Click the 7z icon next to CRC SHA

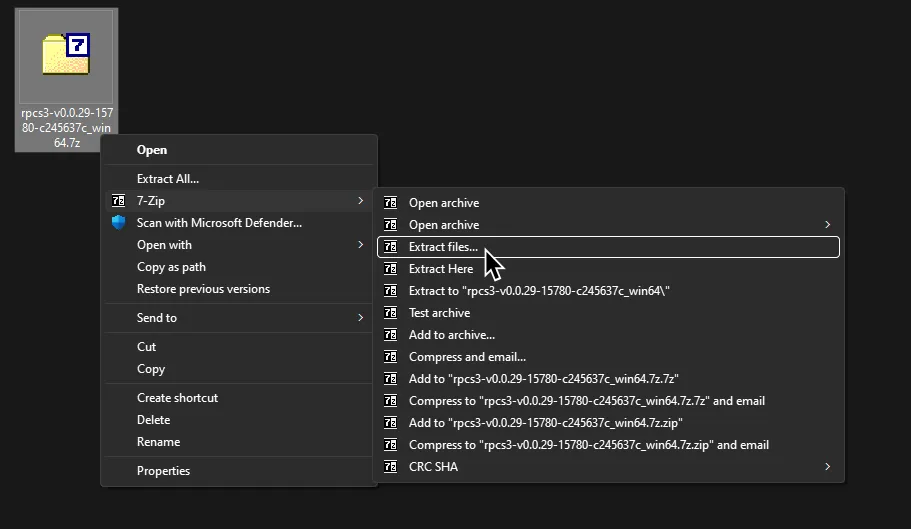tap(390, 467)
